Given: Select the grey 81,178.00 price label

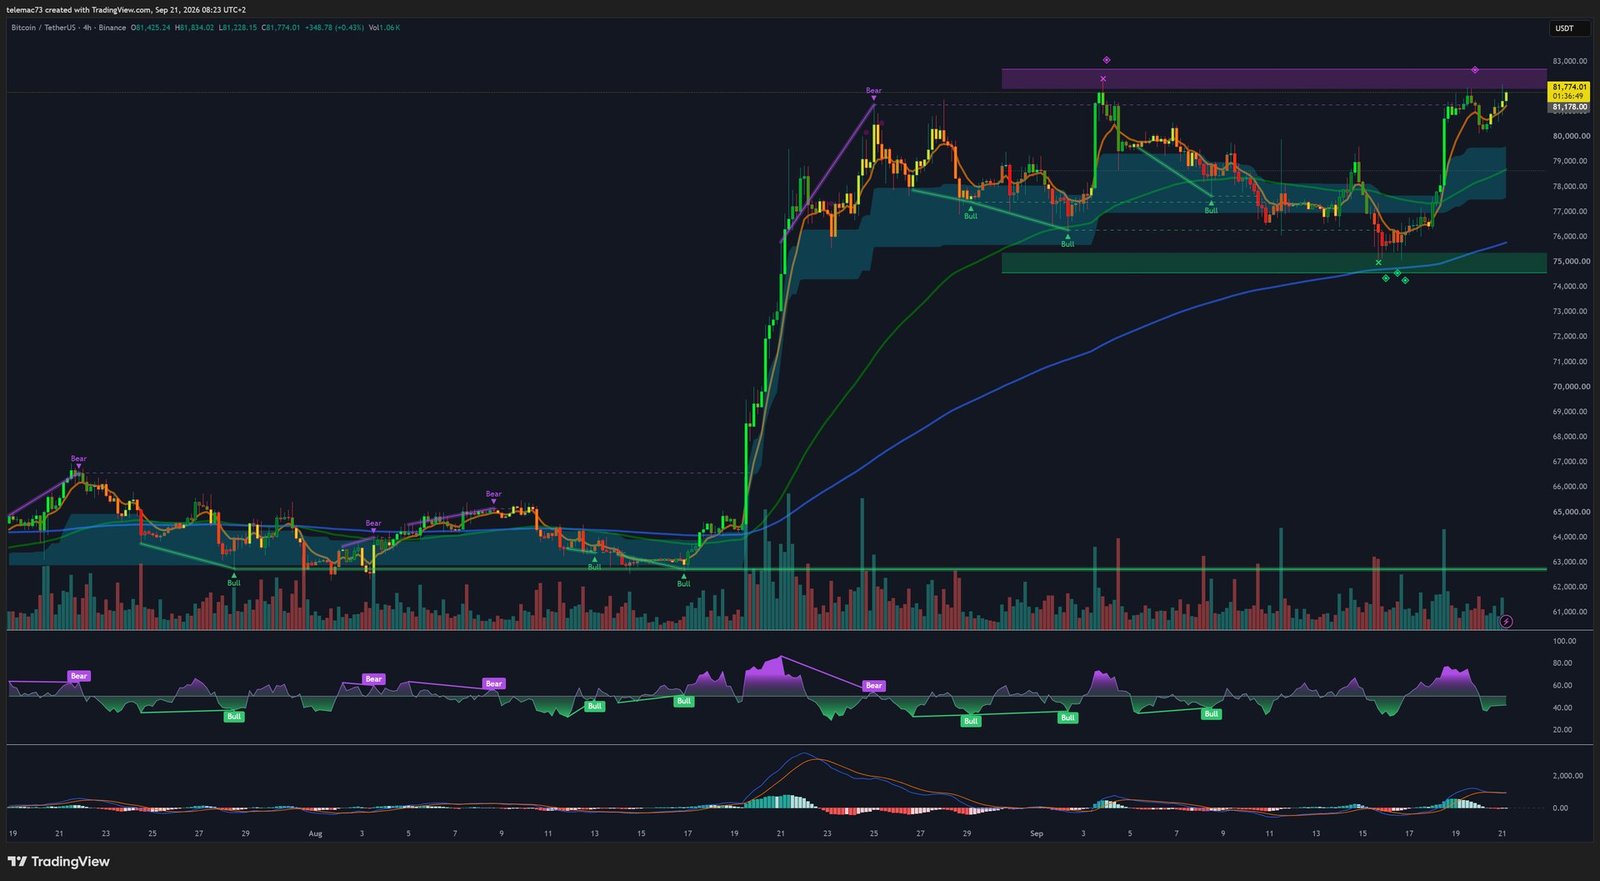Looking at the screenshot, I should click(x=1569, y=107).
